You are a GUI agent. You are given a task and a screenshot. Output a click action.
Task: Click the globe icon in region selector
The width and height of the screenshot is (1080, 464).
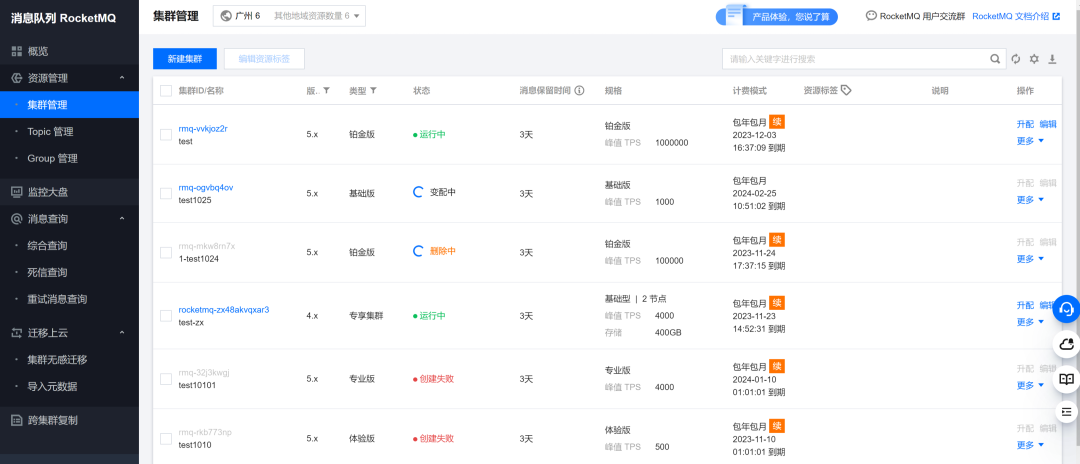pyautogui.click(x=227, y=15)
